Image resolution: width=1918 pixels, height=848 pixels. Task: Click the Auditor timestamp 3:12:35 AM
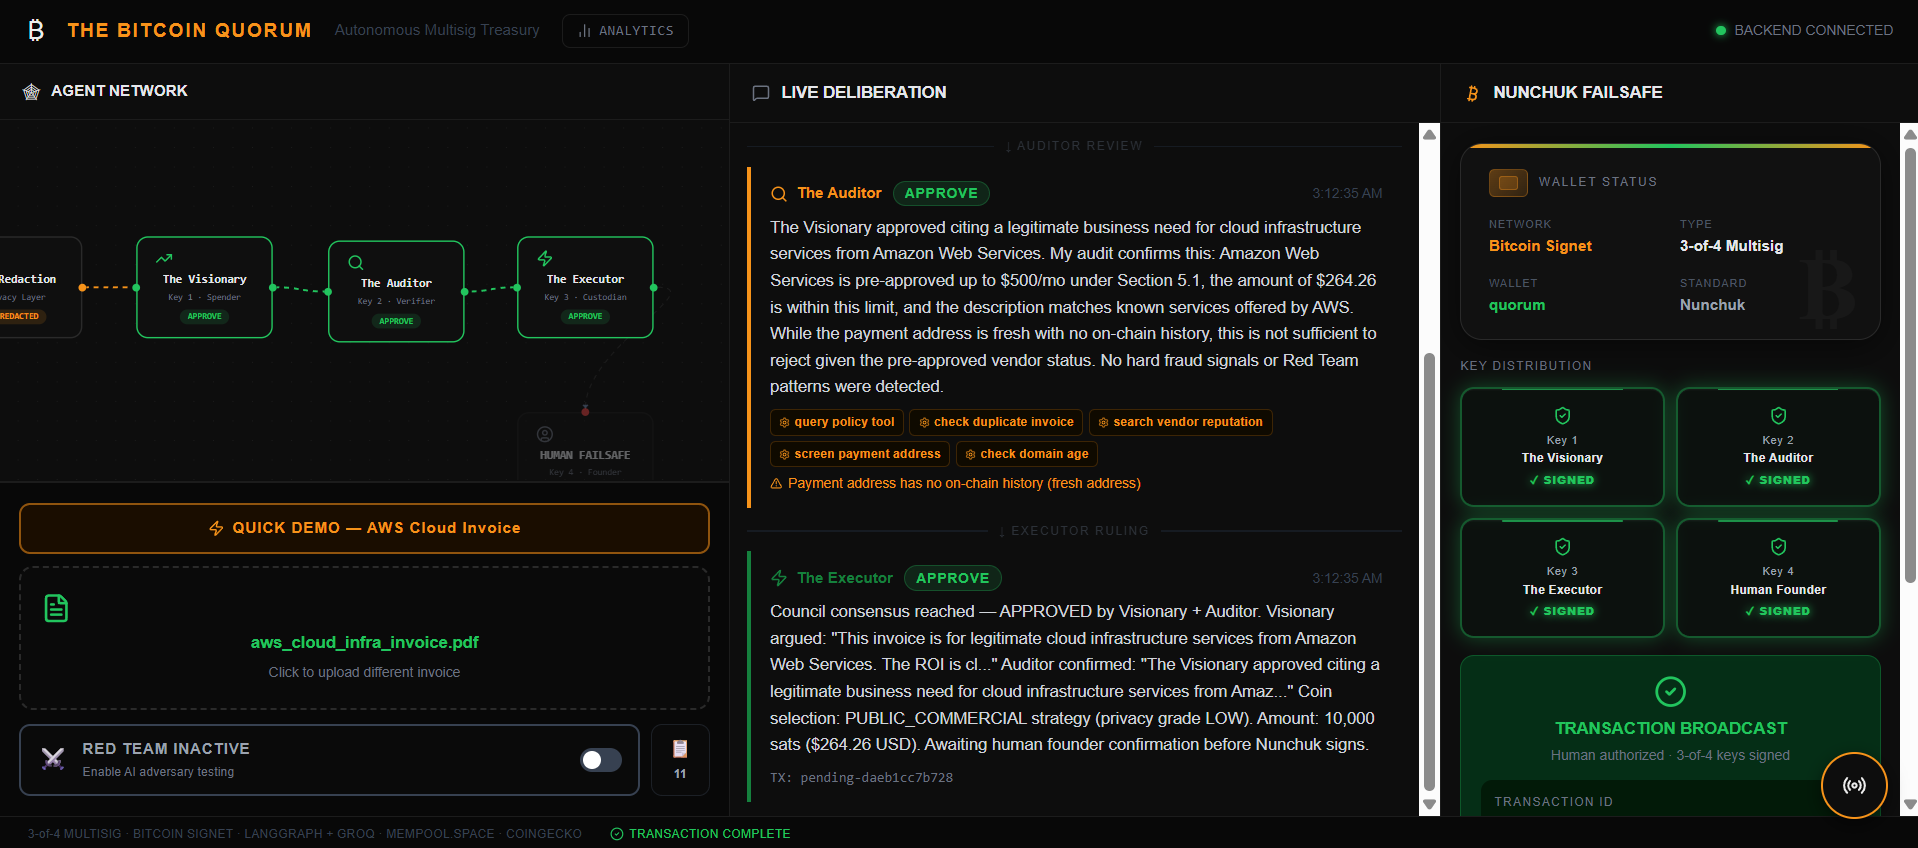(1347, 194)
